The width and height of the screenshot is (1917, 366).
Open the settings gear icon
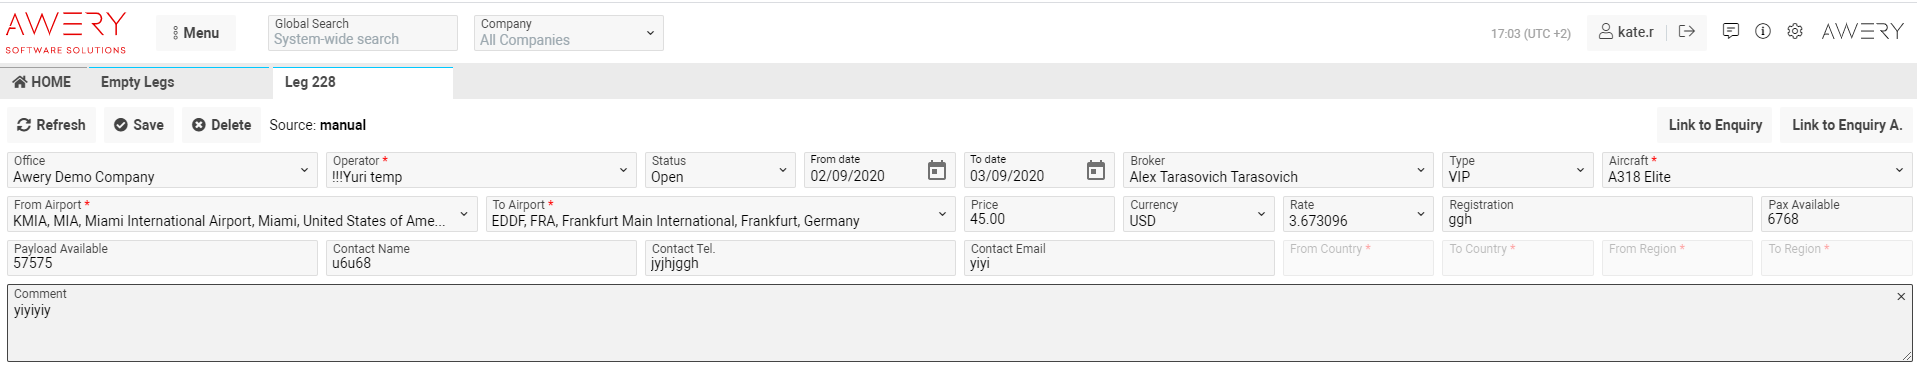pyautogui.click(x=1795, y=31)
